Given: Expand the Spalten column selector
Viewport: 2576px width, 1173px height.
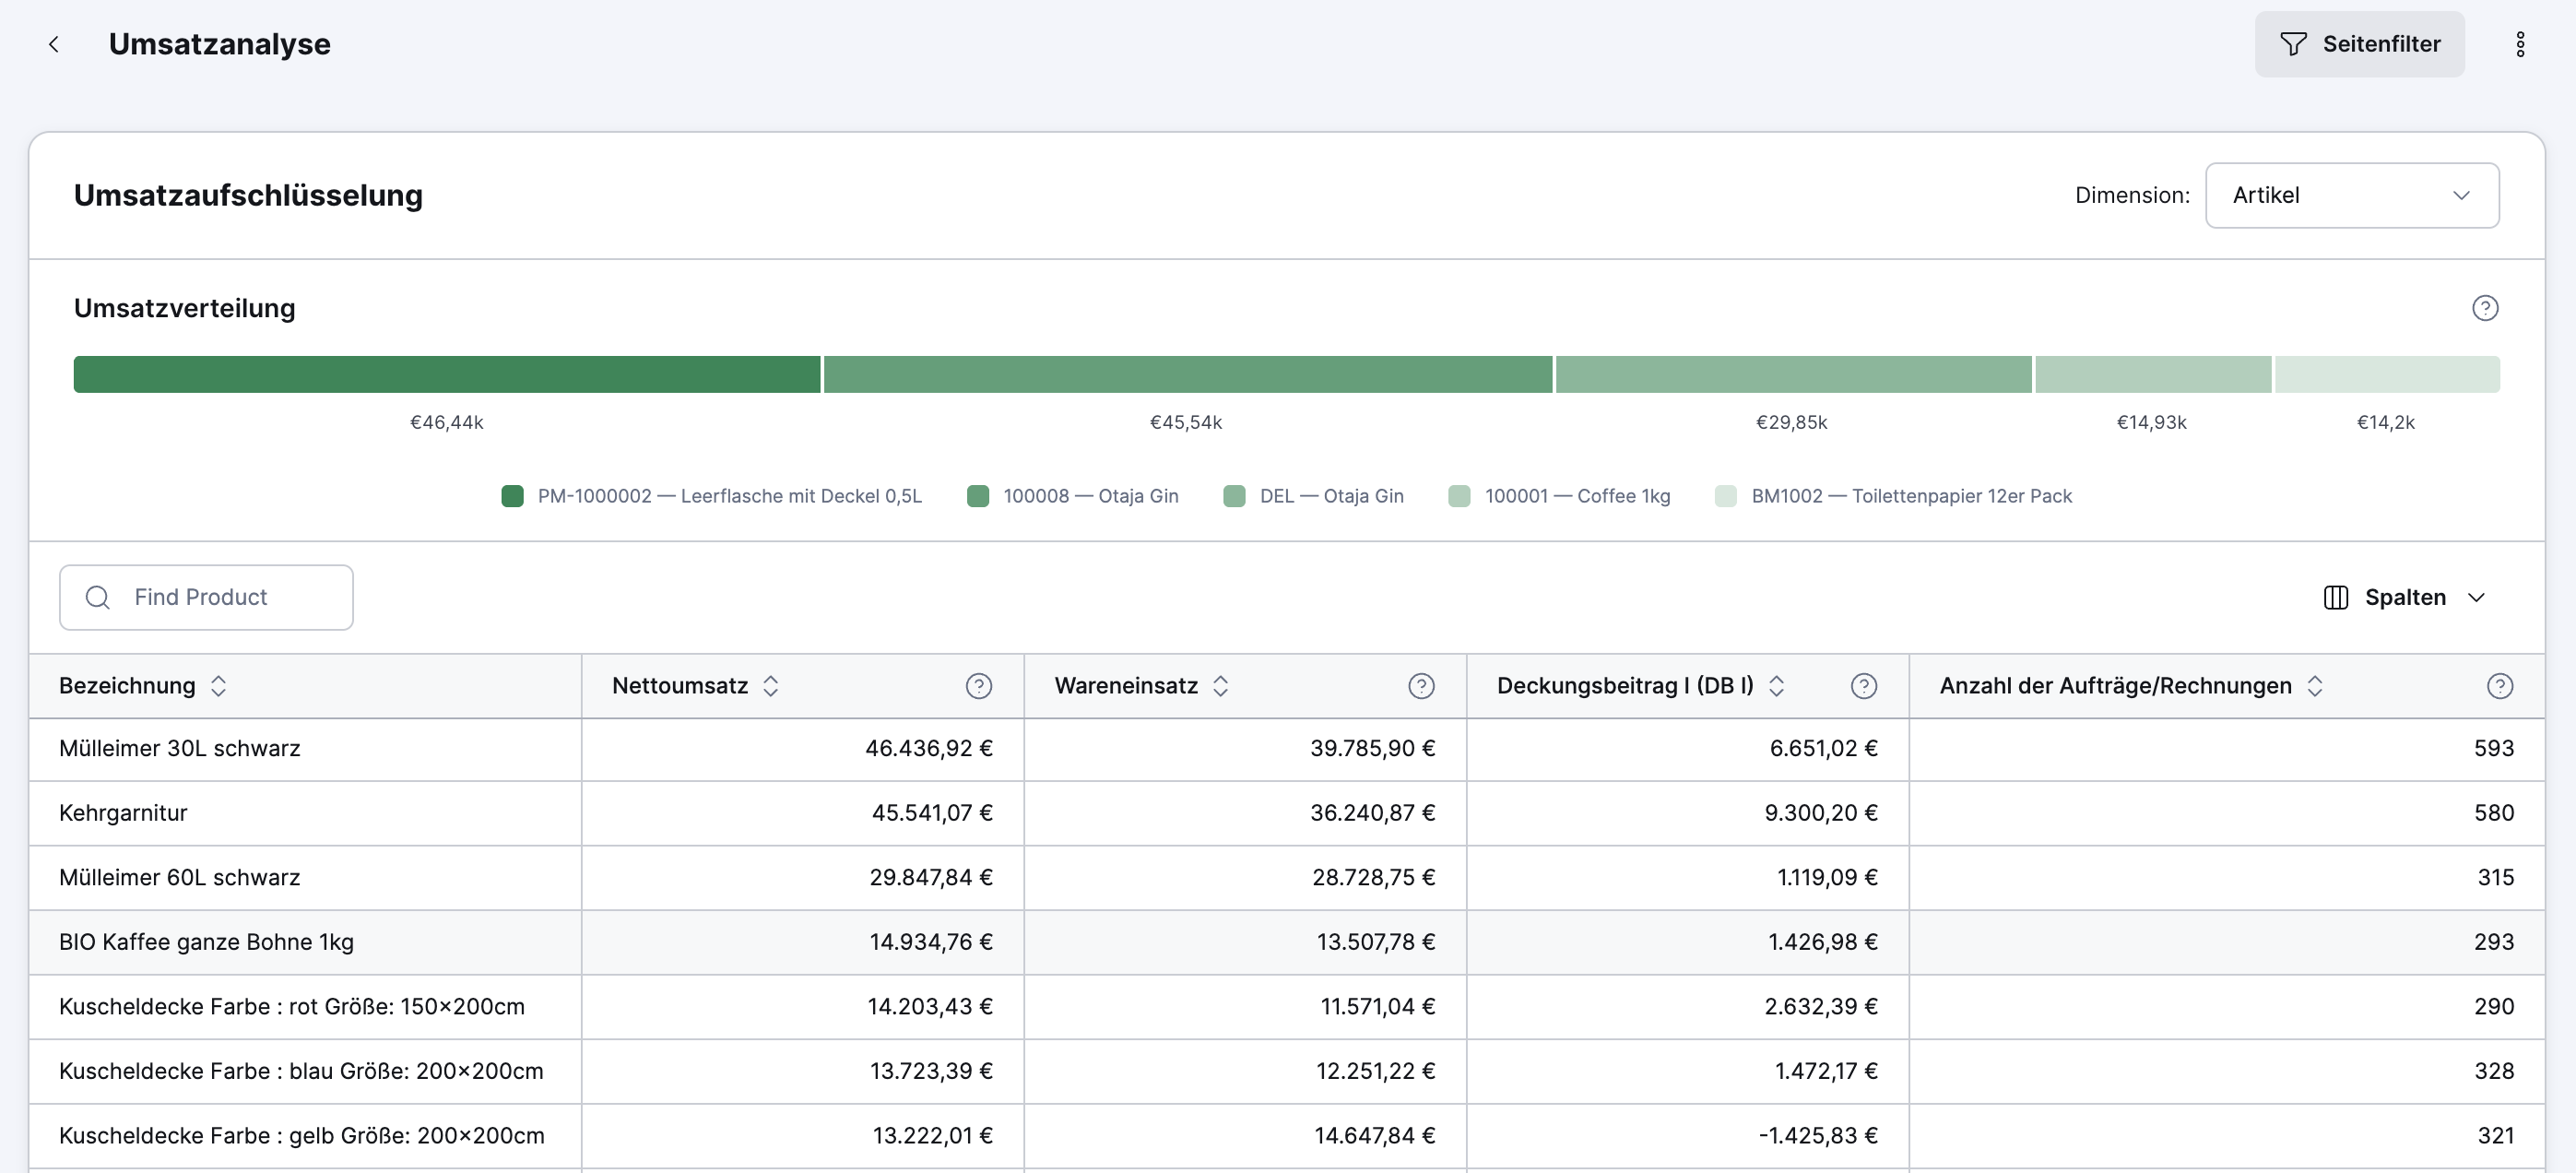Looking at the screenshot, I should [2404, 598].
